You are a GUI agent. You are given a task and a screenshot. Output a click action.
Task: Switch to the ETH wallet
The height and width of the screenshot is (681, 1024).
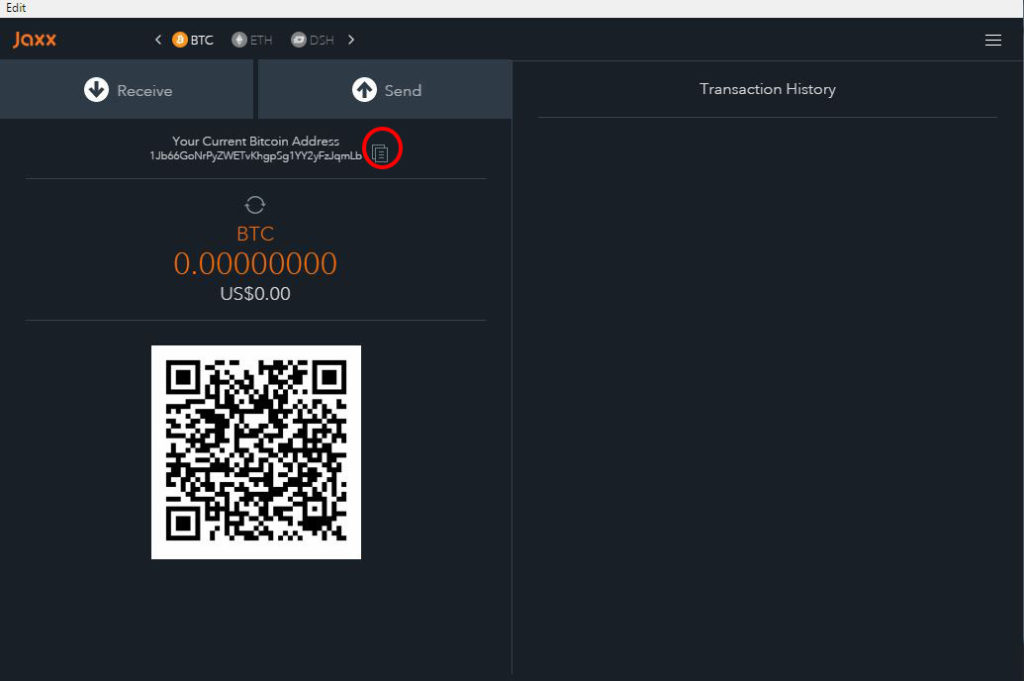click(x=252, y=40)
